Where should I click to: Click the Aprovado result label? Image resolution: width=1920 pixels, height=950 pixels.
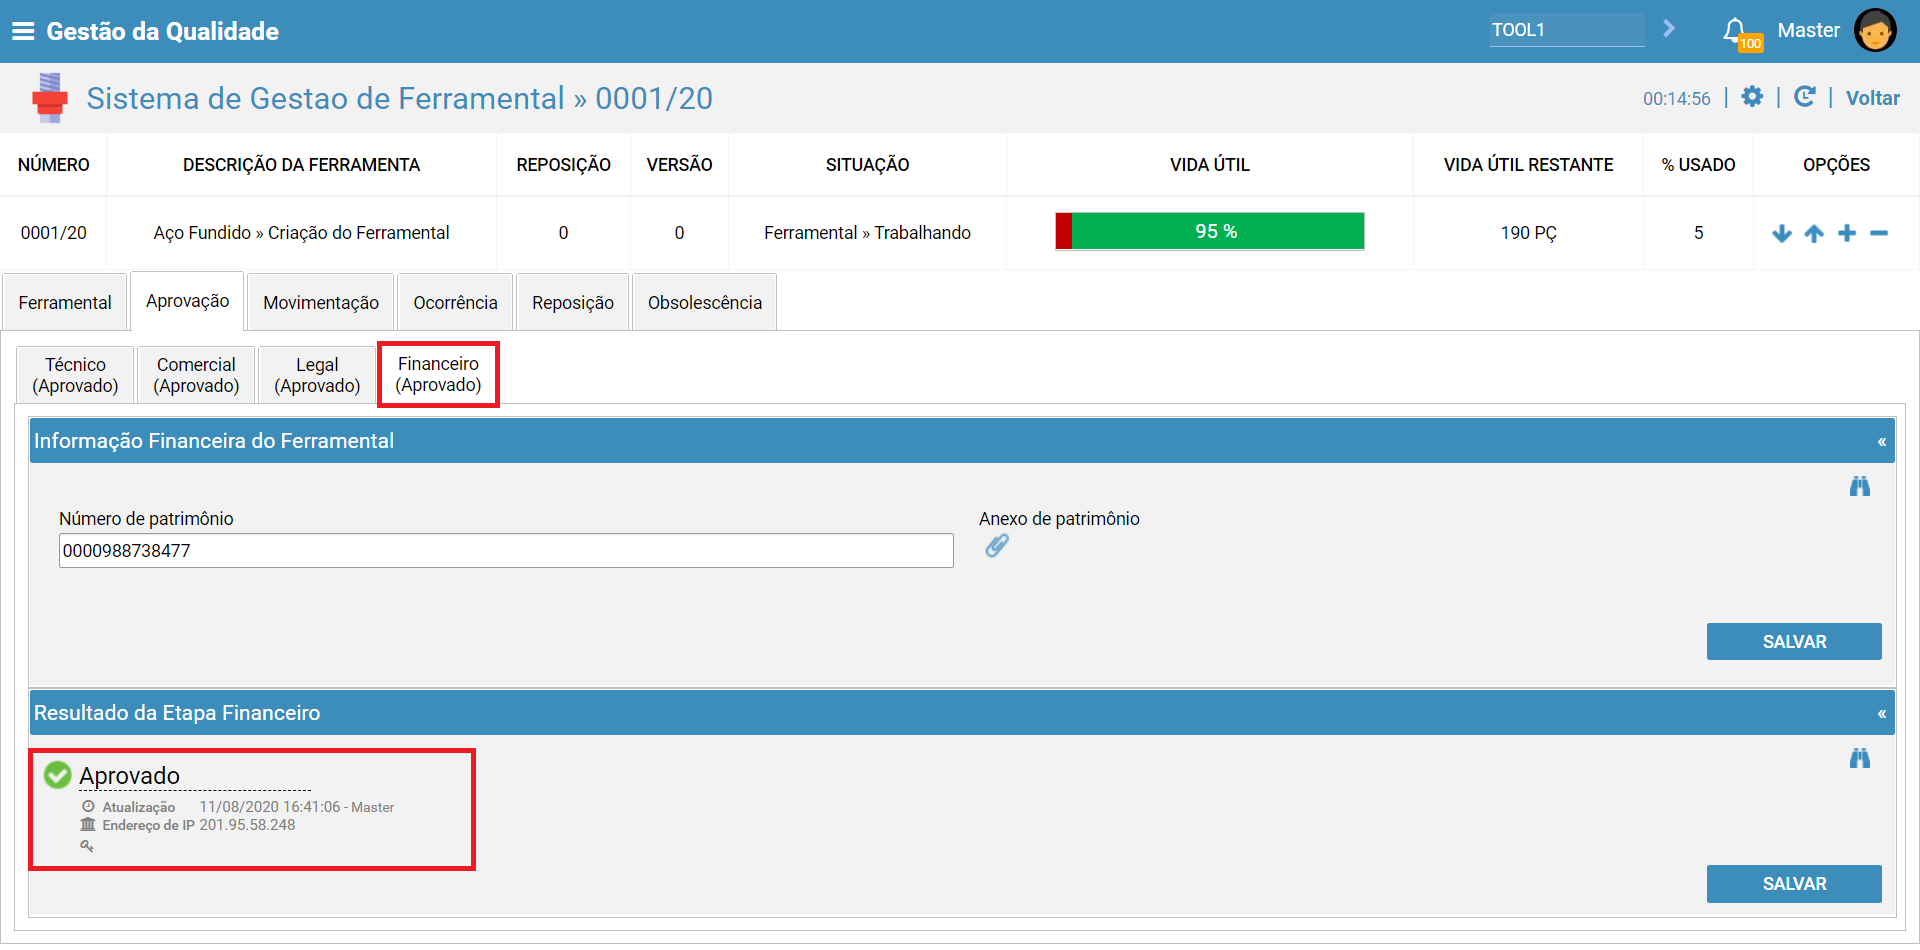pos(129,776)
